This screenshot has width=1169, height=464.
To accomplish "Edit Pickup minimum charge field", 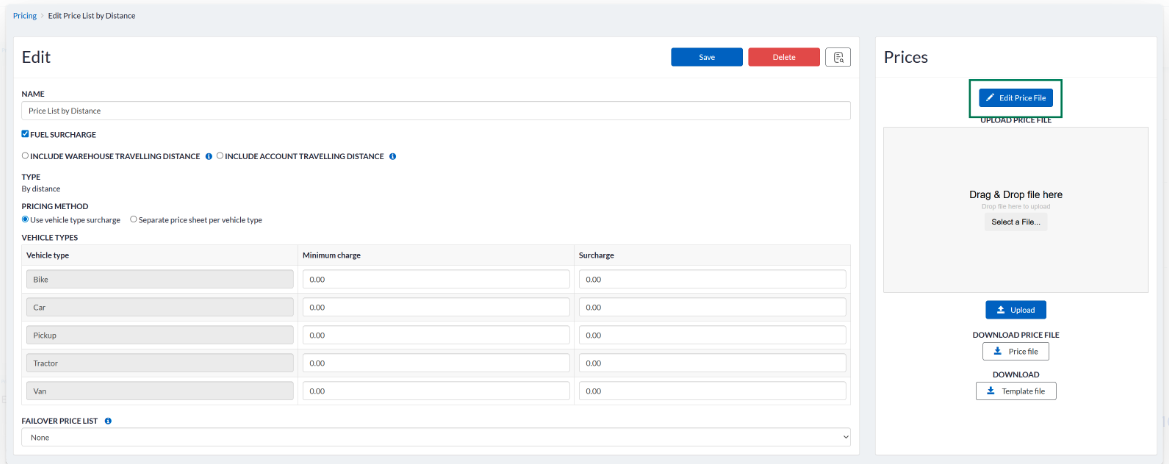I will (436, 335).
